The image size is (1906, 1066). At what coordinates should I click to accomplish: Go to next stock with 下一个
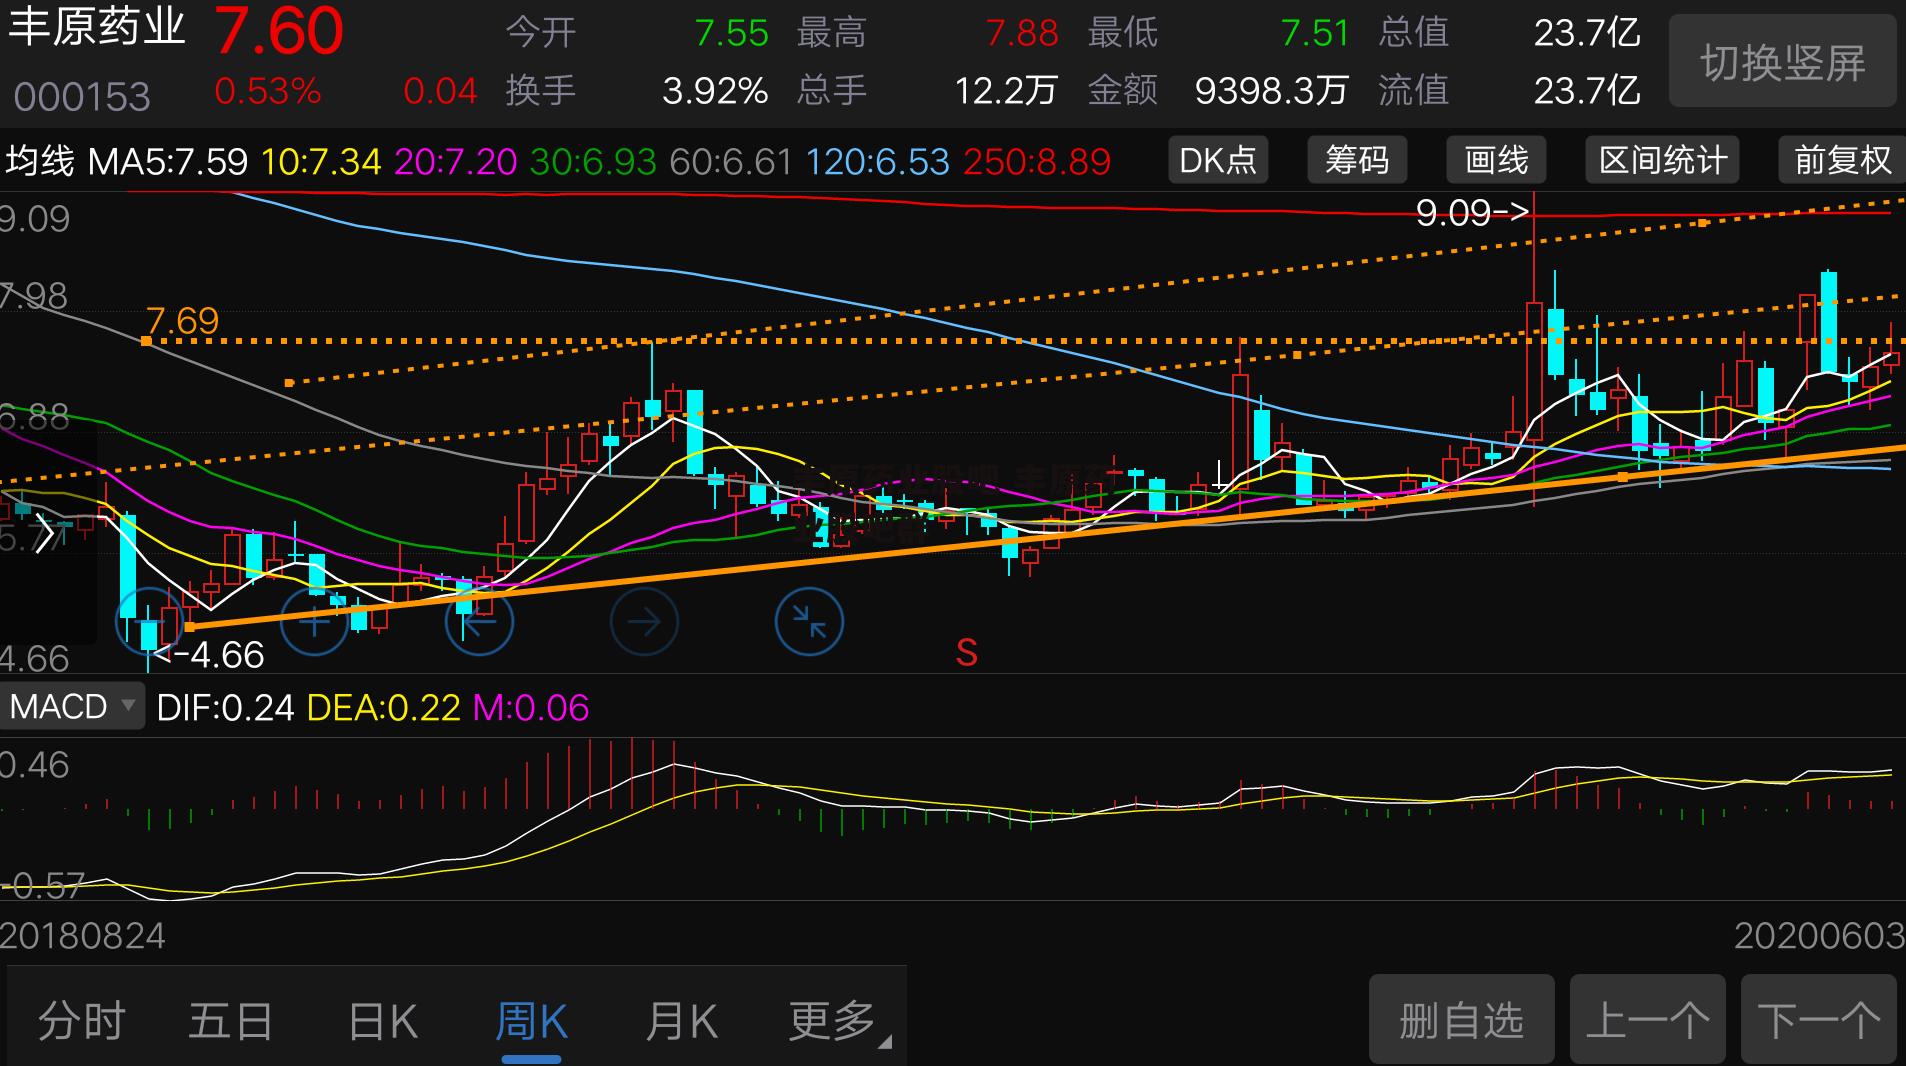tap(1818, 1020)
